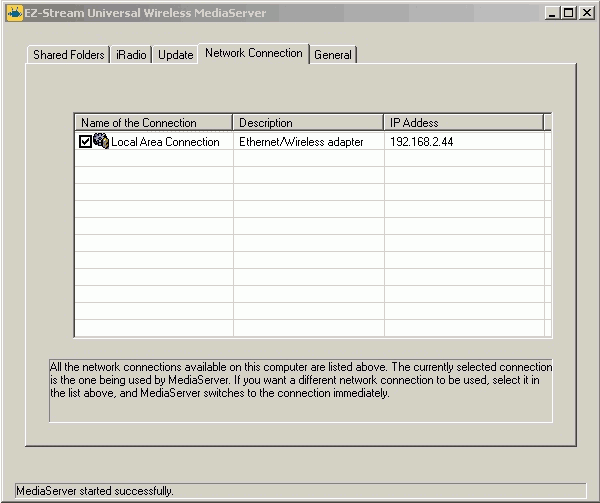Uncheck the Local Area Connection checkbox

coord(85,142)
